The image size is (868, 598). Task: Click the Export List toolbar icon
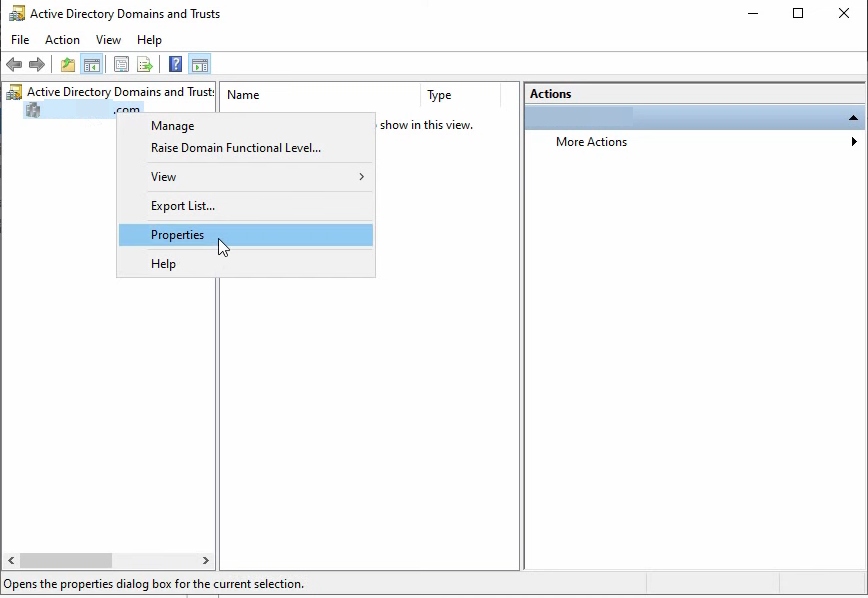click(x=145, y=65)
